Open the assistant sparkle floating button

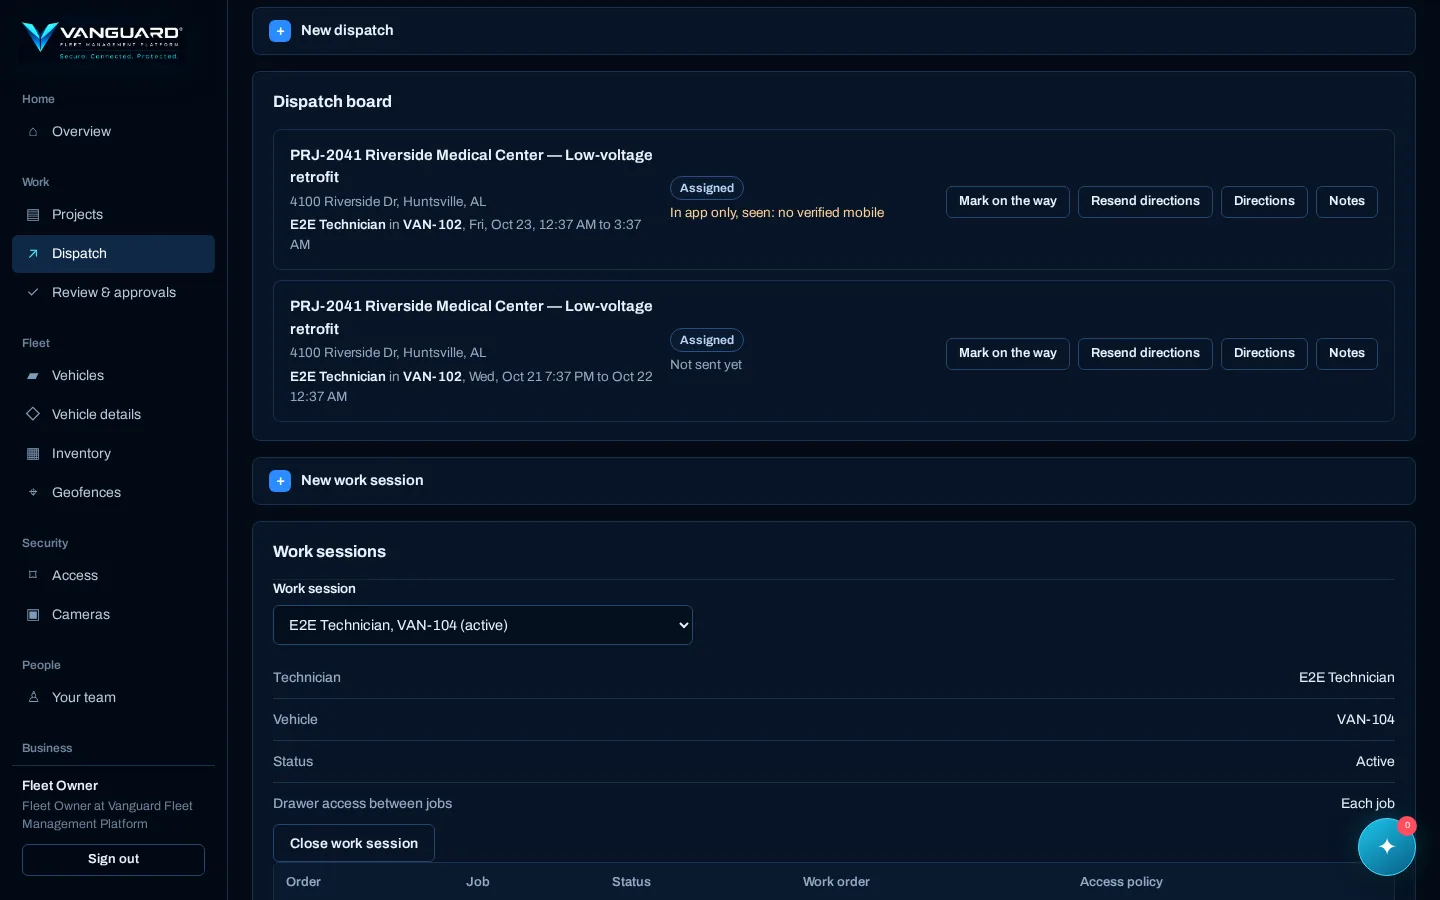pos(1387,847)
